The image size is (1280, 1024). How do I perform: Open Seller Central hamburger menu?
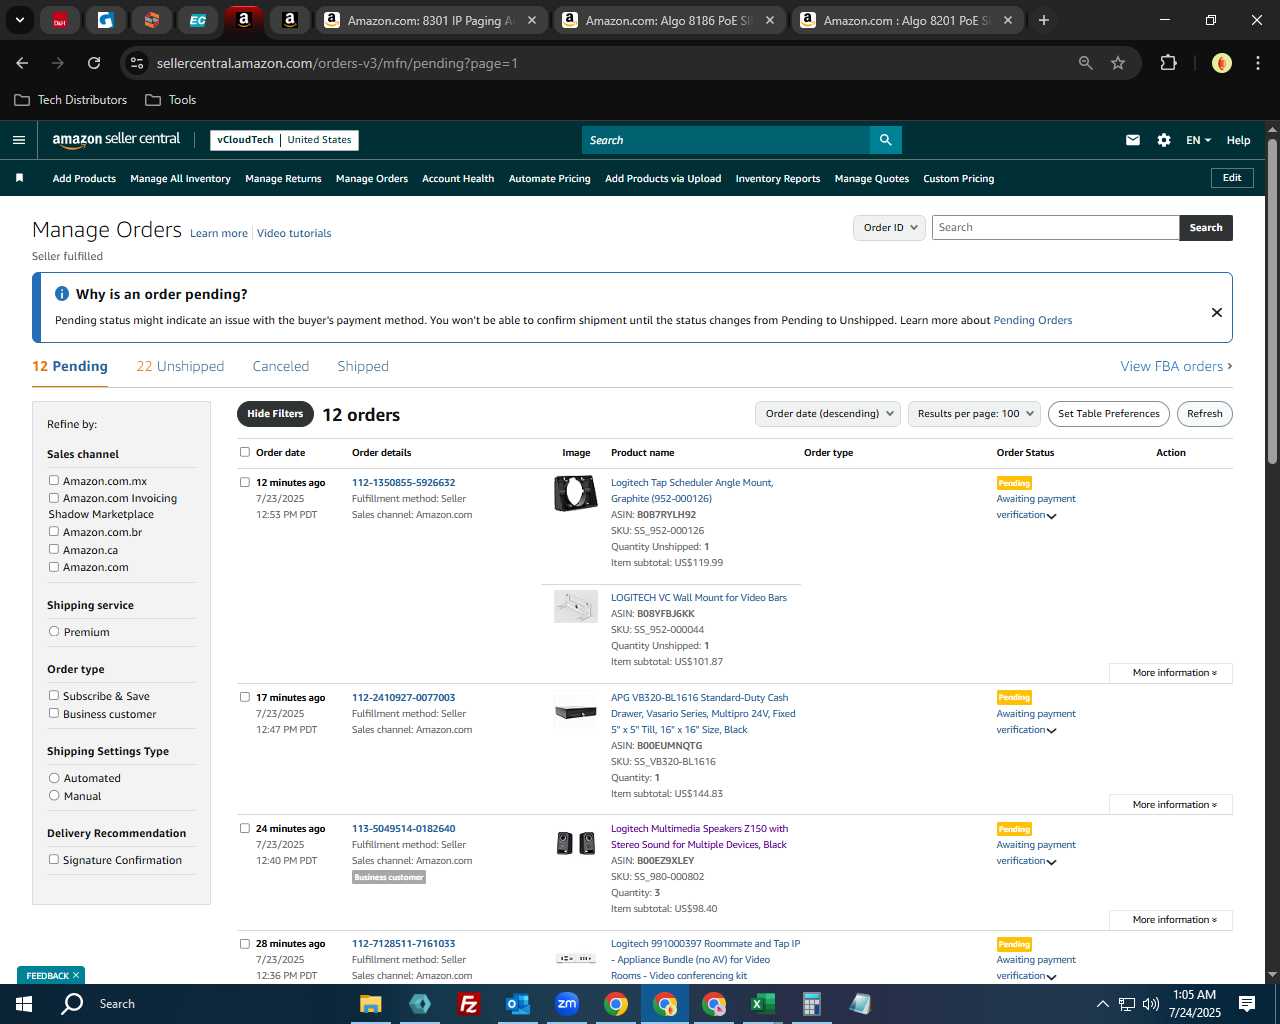18,140
